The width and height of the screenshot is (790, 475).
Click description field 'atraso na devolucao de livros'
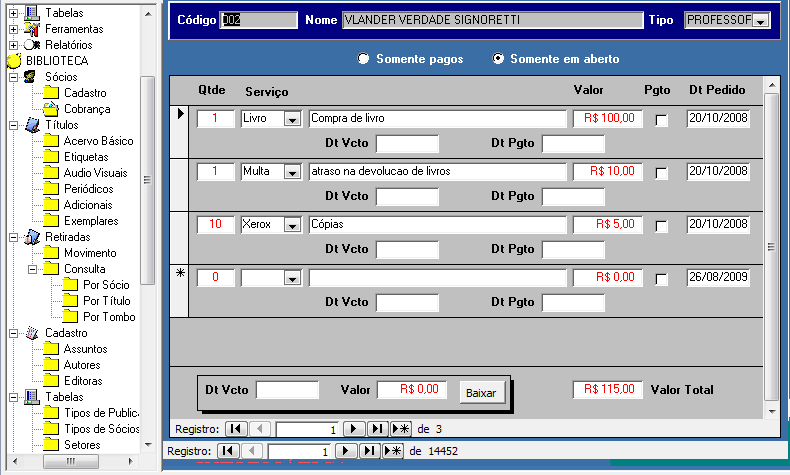437,171
